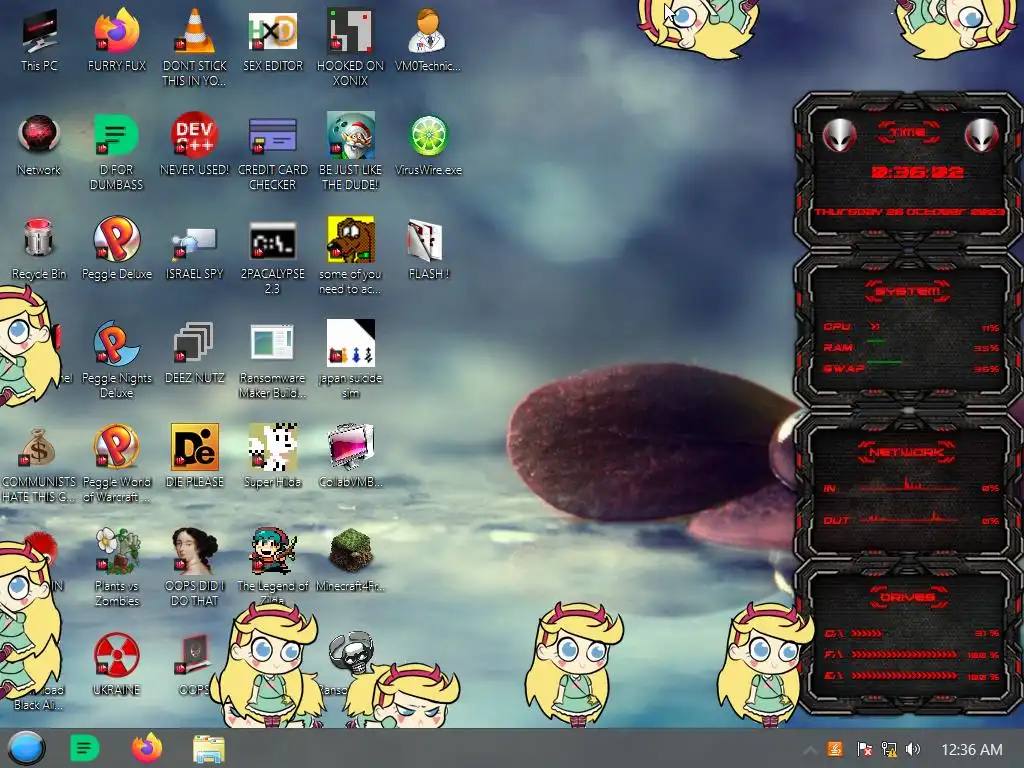
Task: Click the E:\ drive row in DRIVES widget
Action: (912, 676)
